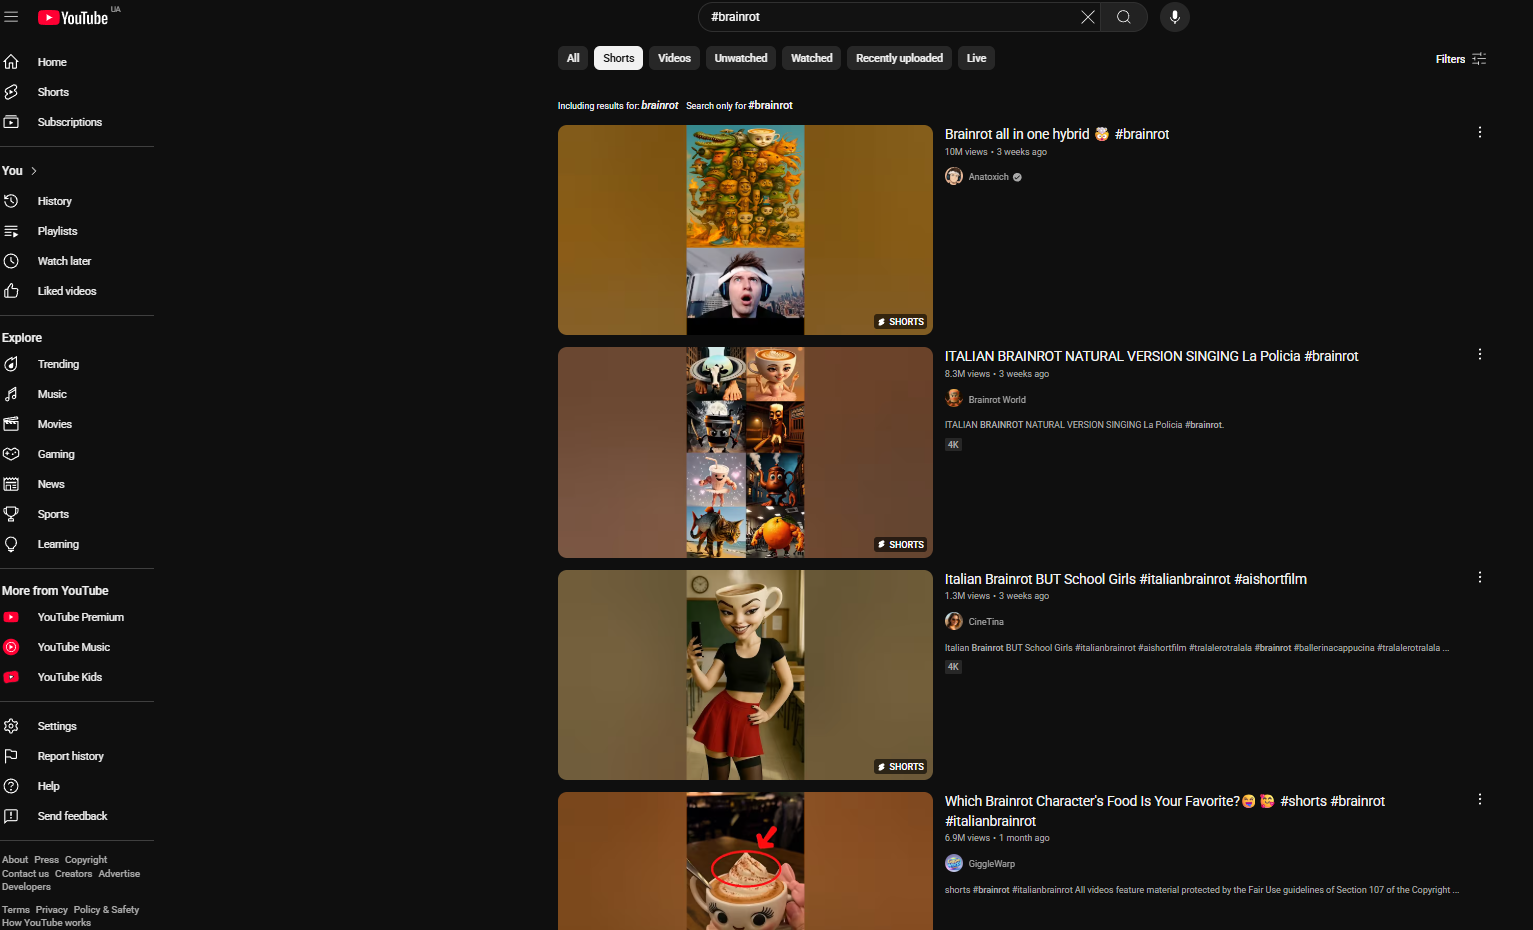1533x930 pixels.
Task: Click the ITALIAN BRAINROT NATURAL VERSION title
Action: [x=1151, y=356]
